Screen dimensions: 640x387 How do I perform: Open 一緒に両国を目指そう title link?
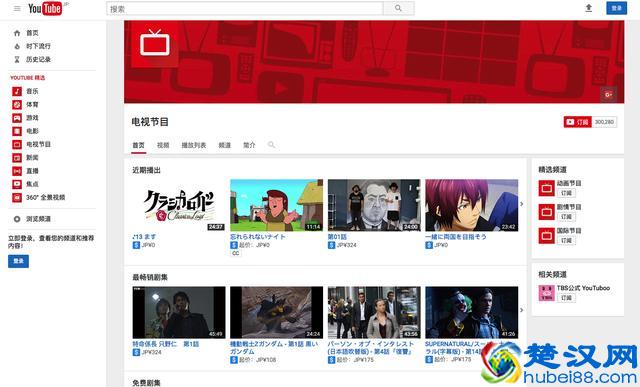(456, 237)
